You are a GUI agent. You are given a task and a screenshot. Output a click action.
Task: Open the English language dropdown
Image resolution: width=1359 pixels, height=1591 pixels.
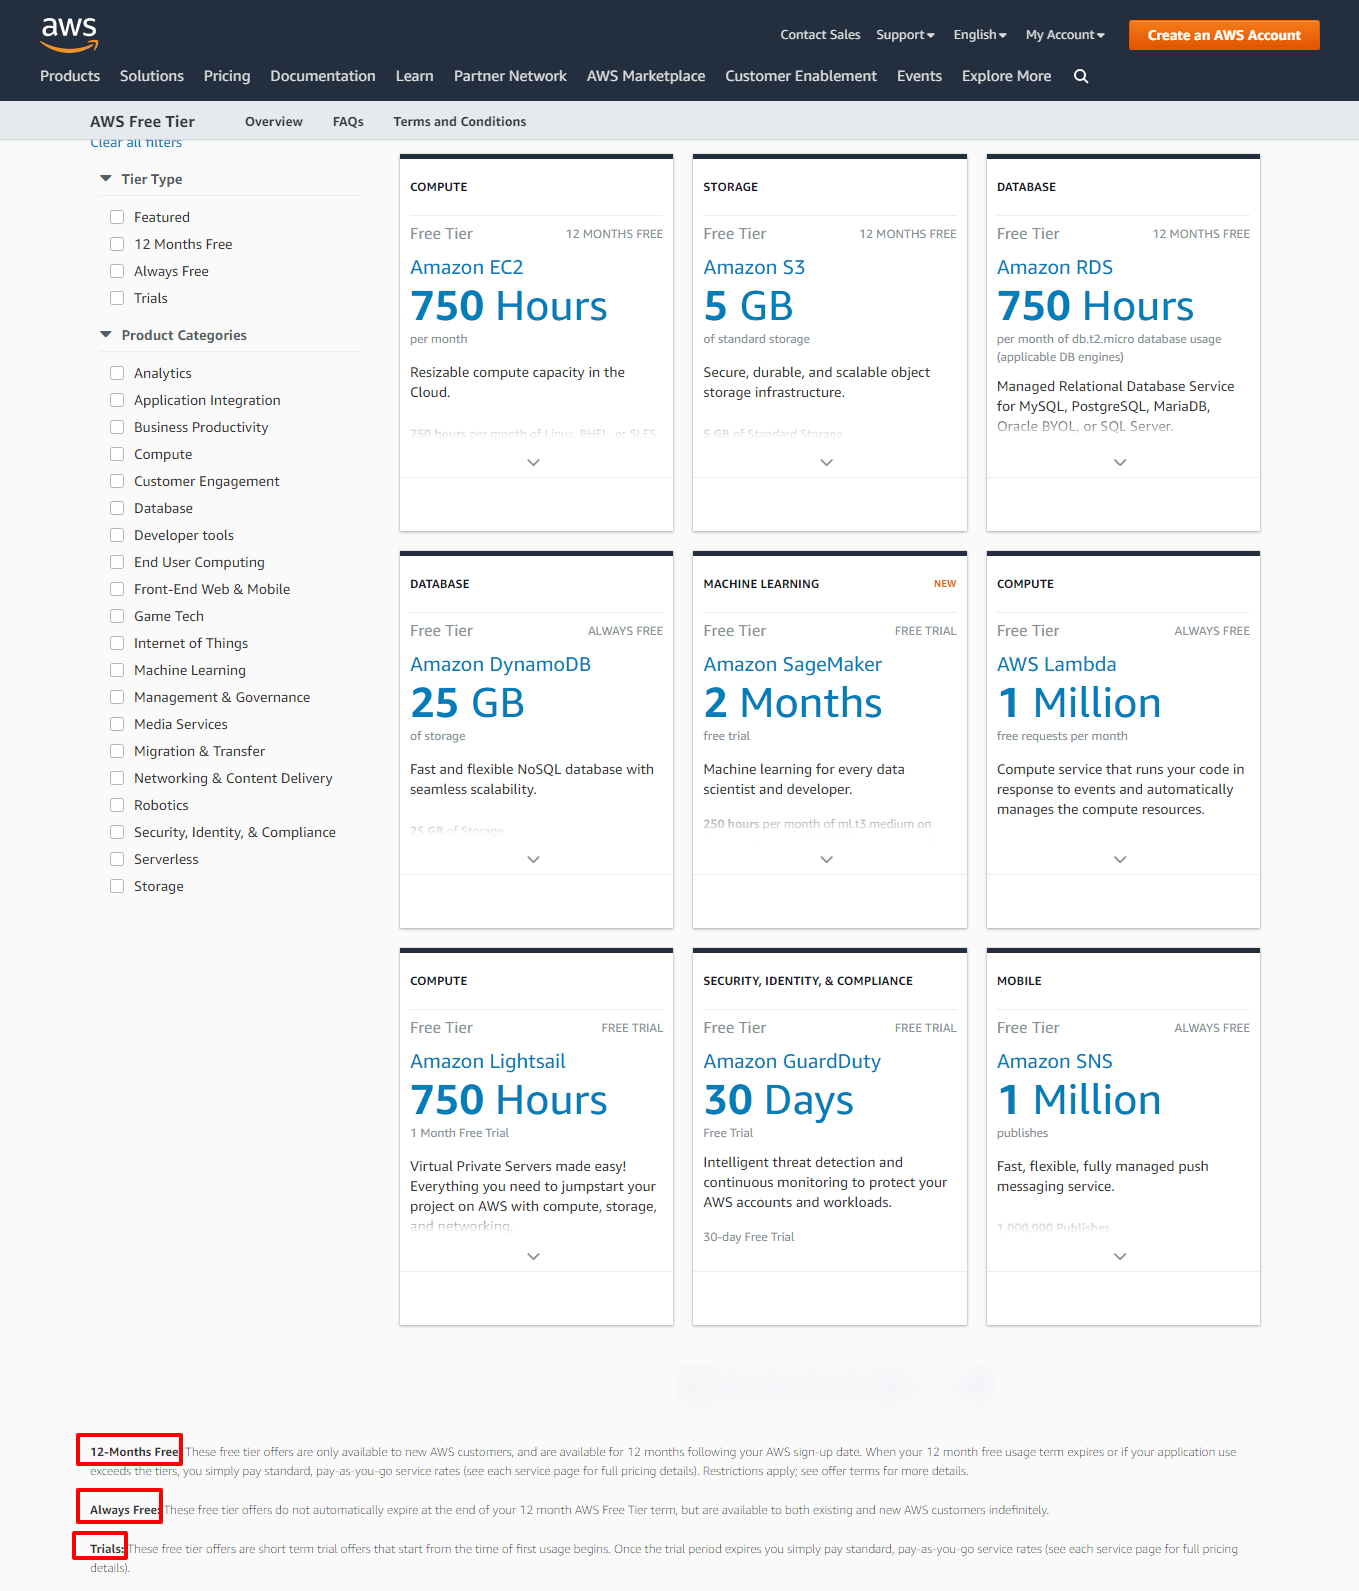click(980, 35)
